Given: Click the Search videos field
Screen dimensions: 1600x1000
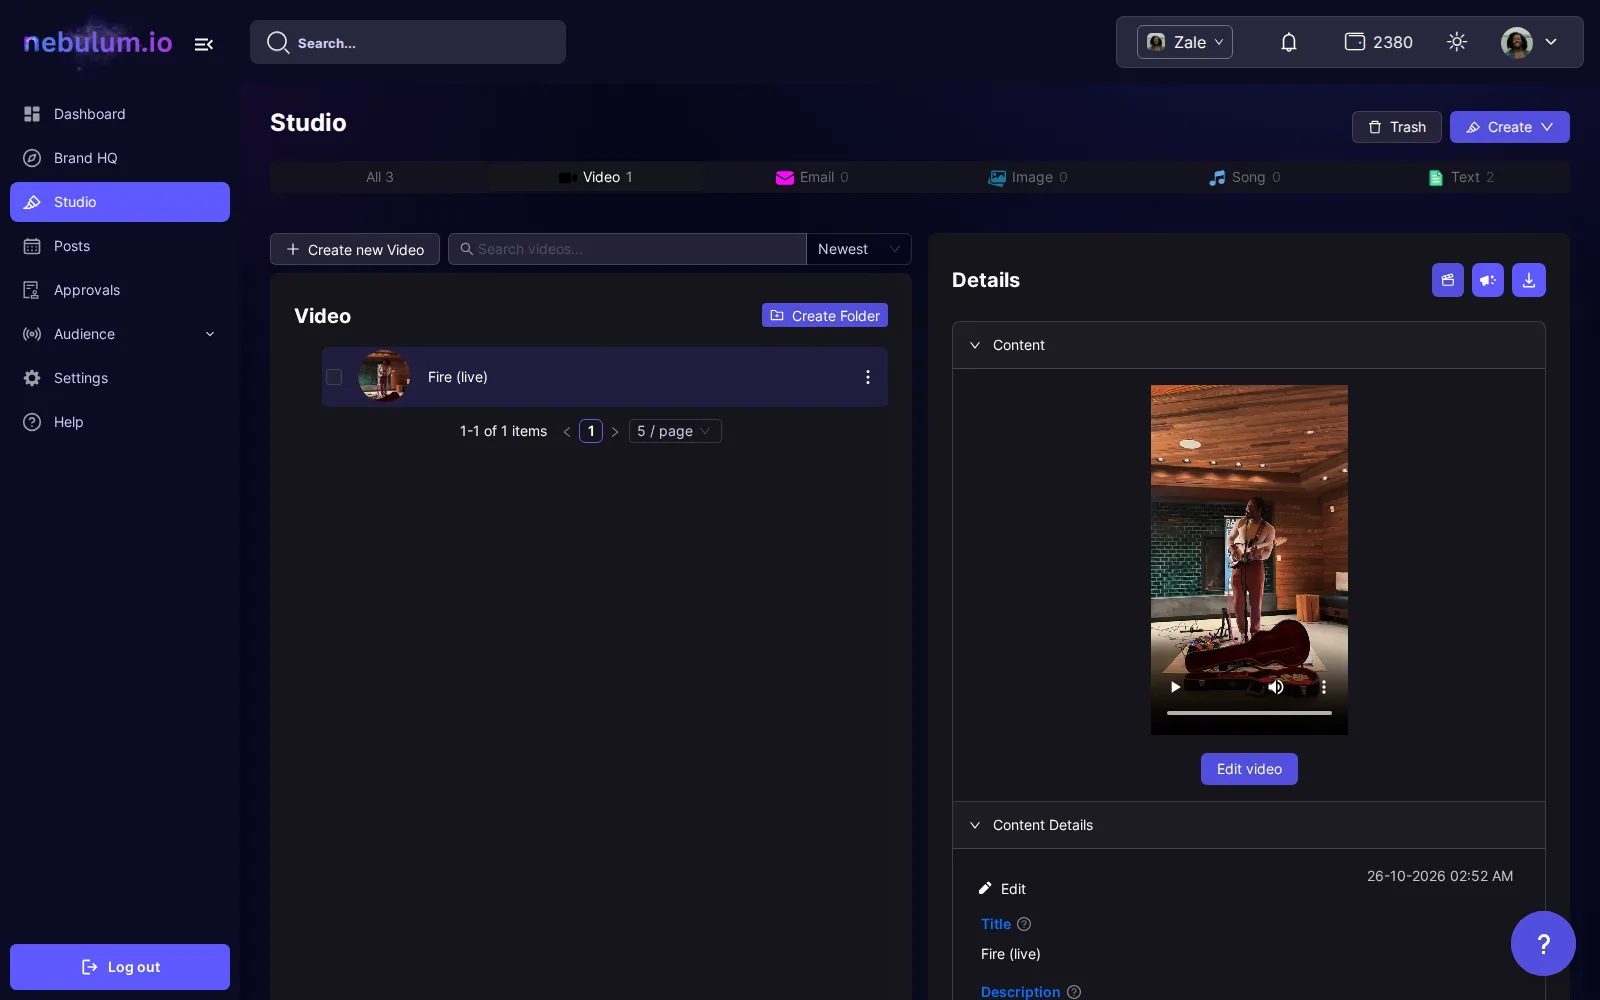Looking at the screenshot, I should [627, 249].
